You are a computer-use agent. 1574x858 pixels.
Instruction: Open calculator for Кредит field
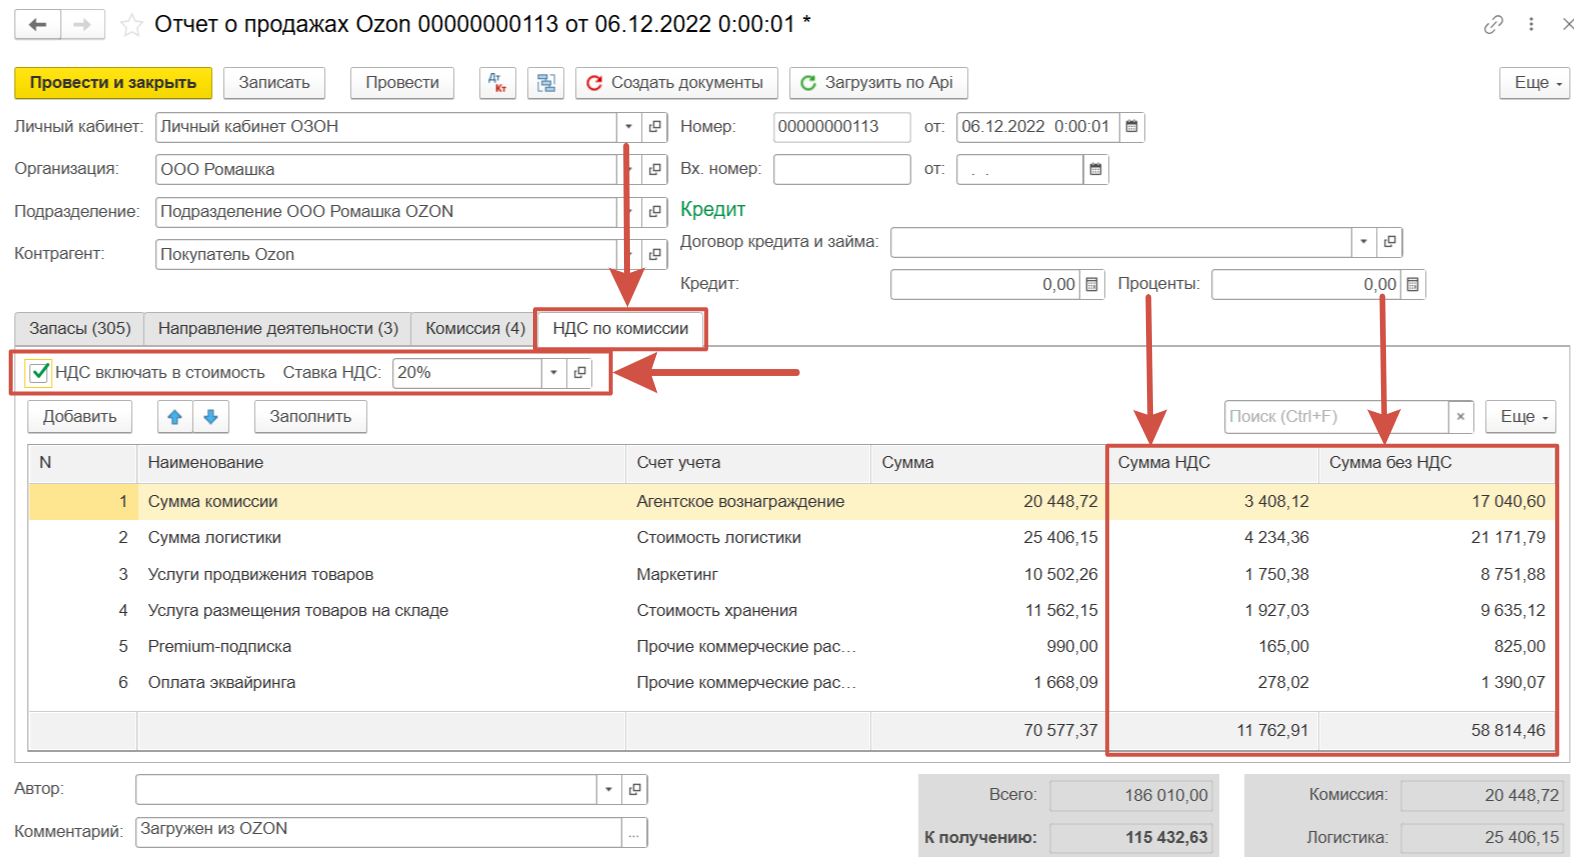coord(1092,285)
